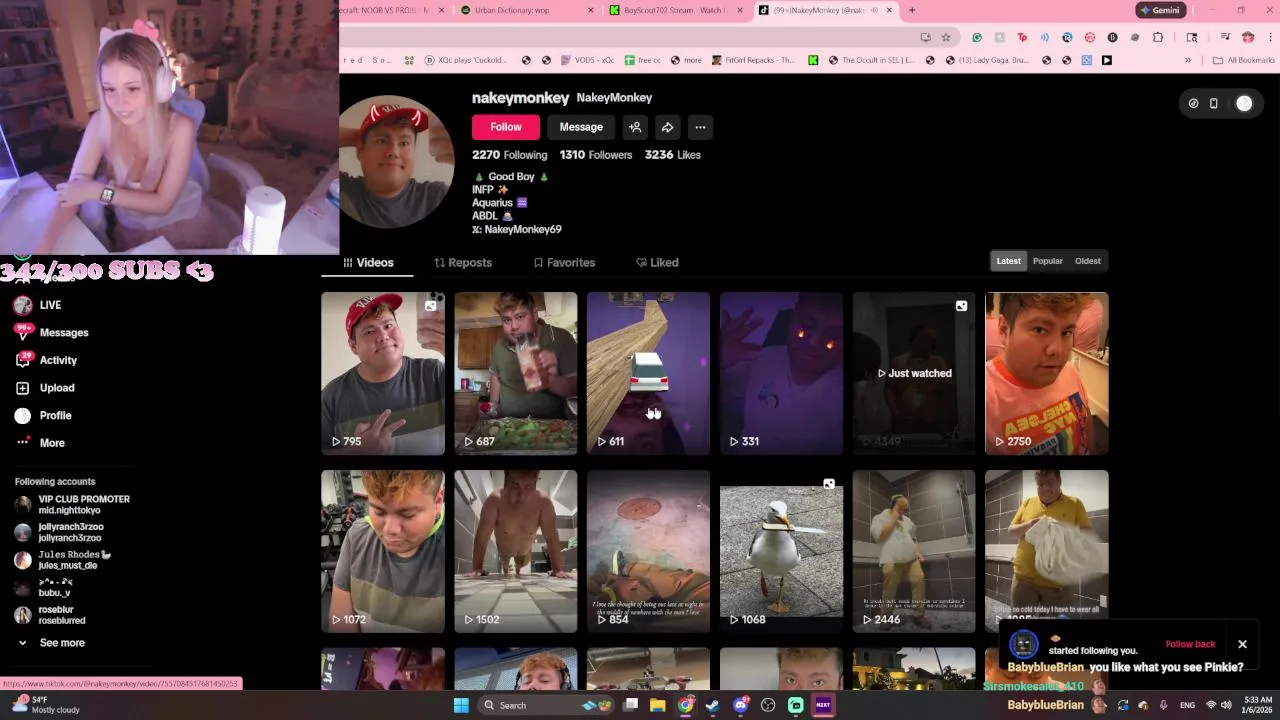Switch to the Liked tab

(657, 262)
